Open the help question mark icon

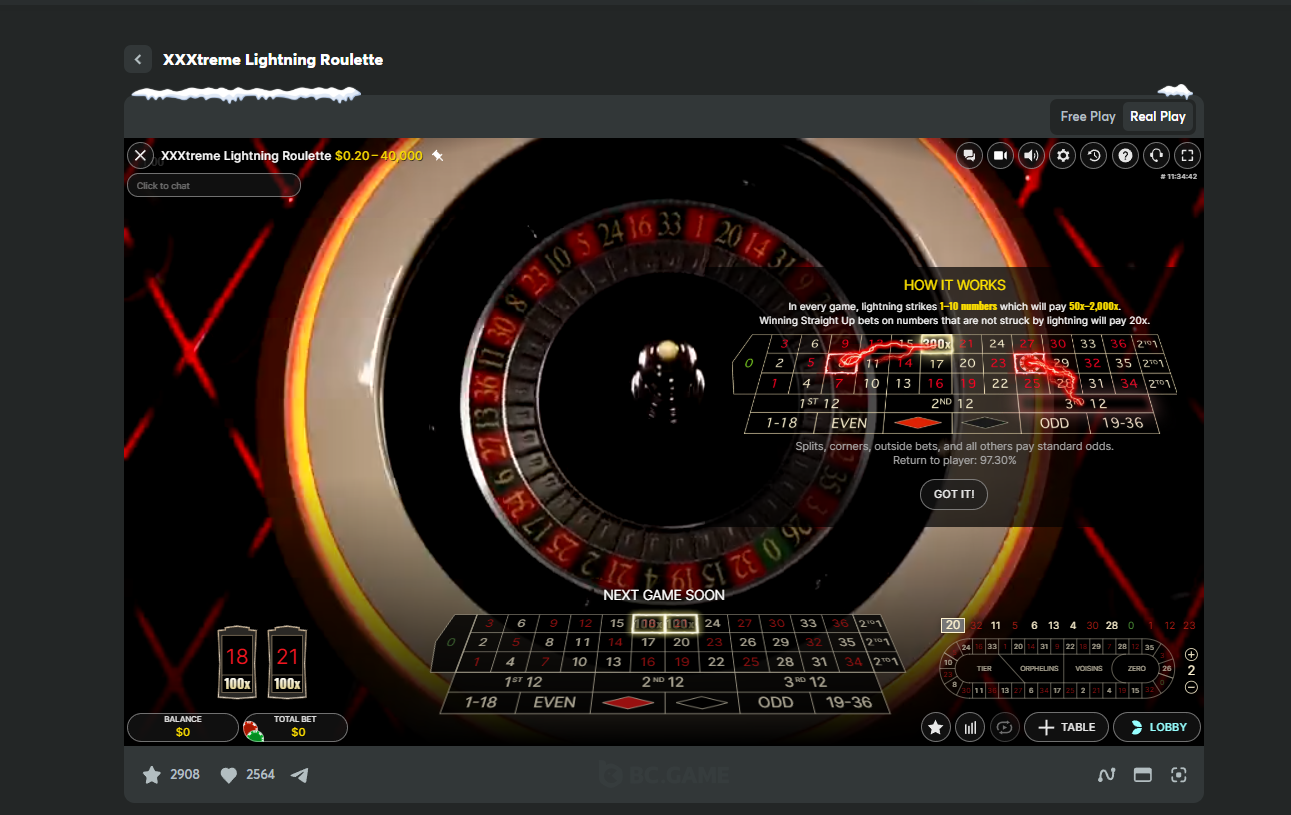(1125, 156)
